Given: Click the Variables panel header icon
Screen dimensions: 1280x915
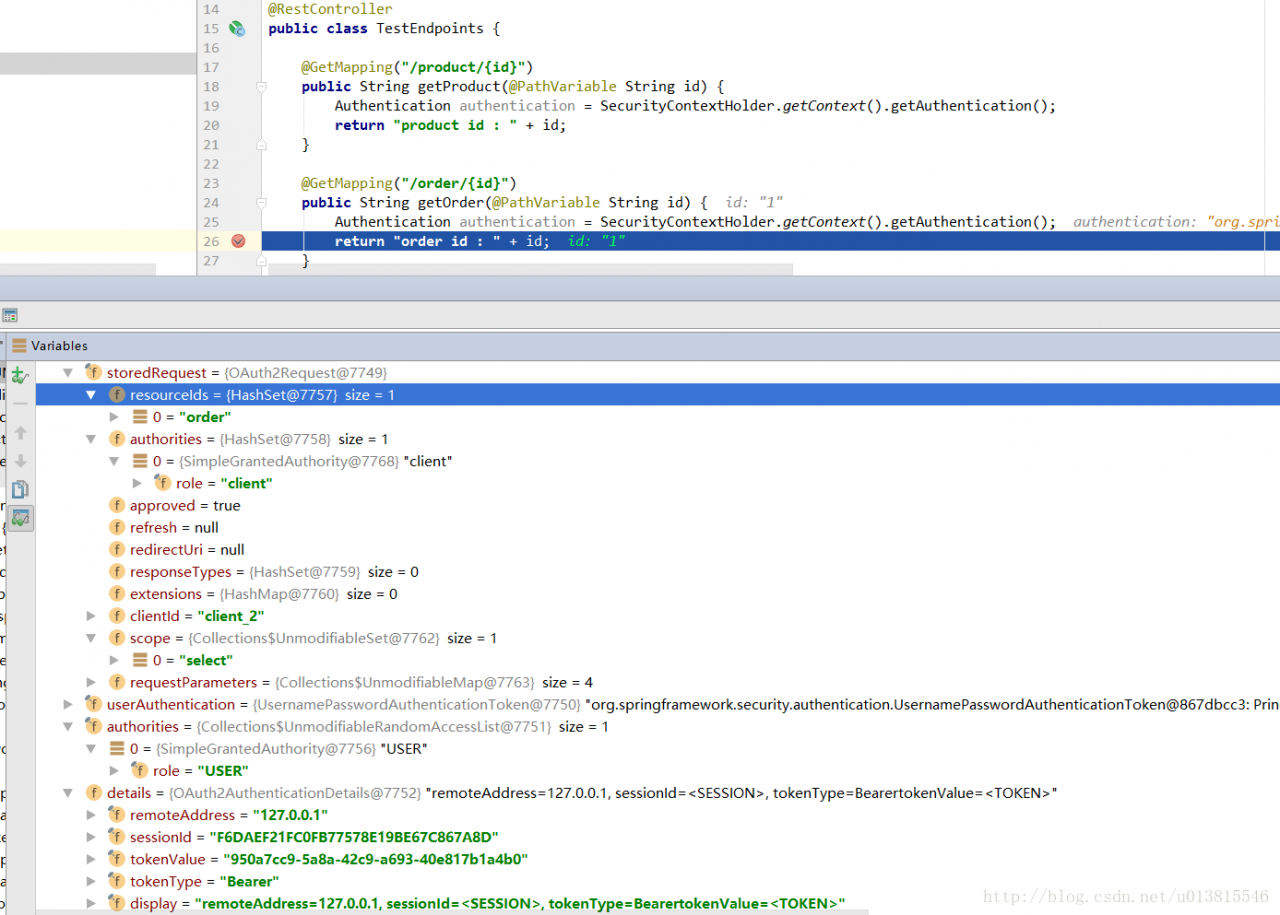Looking at the screenshot, I should click(19, 346).
